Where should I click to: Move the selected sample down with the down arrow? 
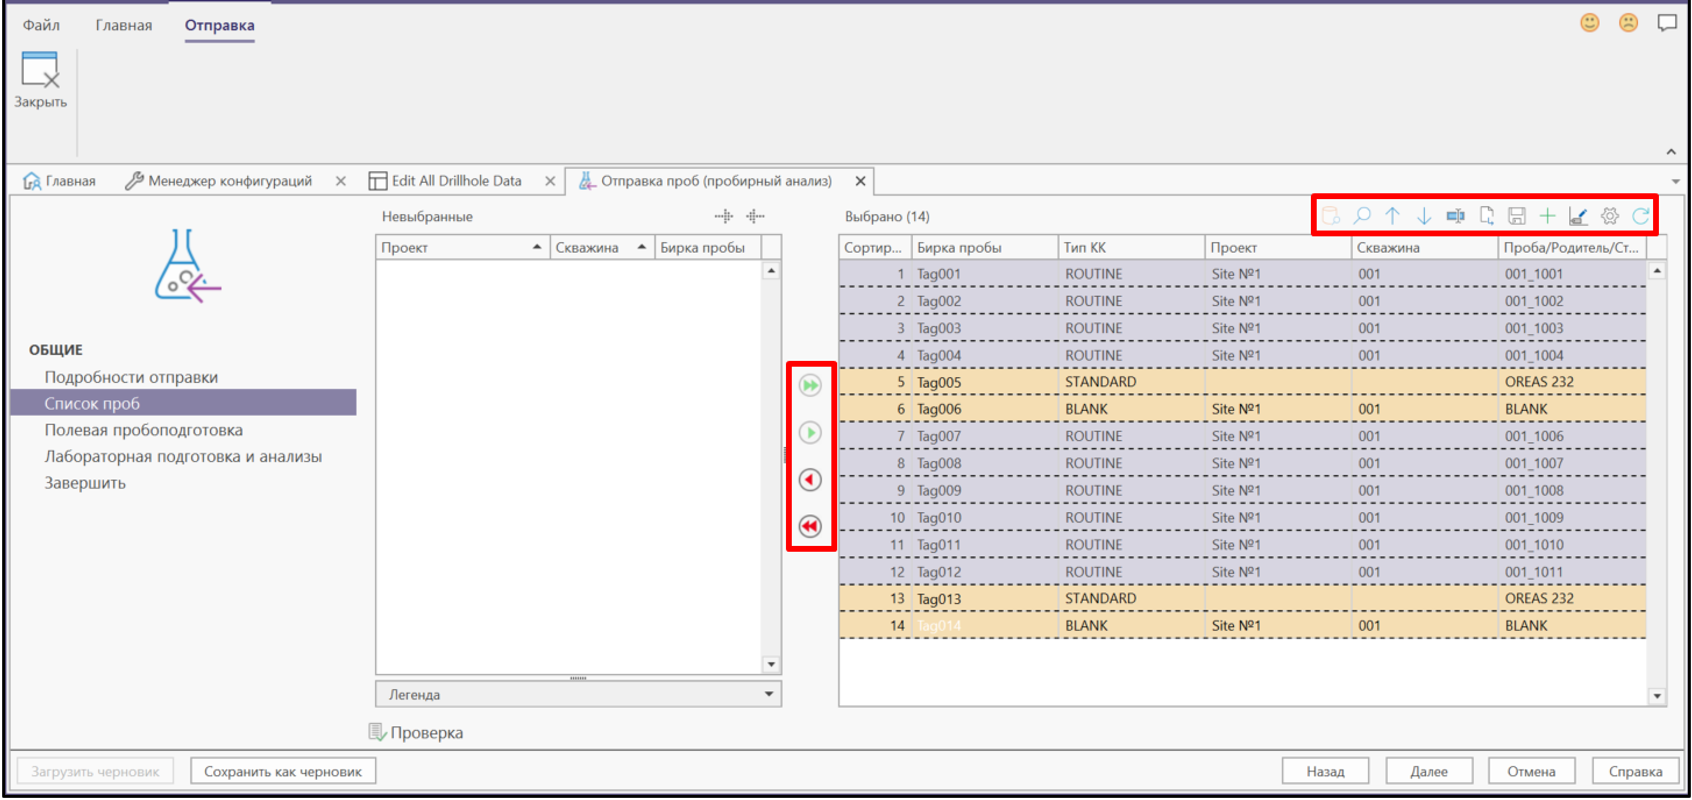coord(1424,216)
